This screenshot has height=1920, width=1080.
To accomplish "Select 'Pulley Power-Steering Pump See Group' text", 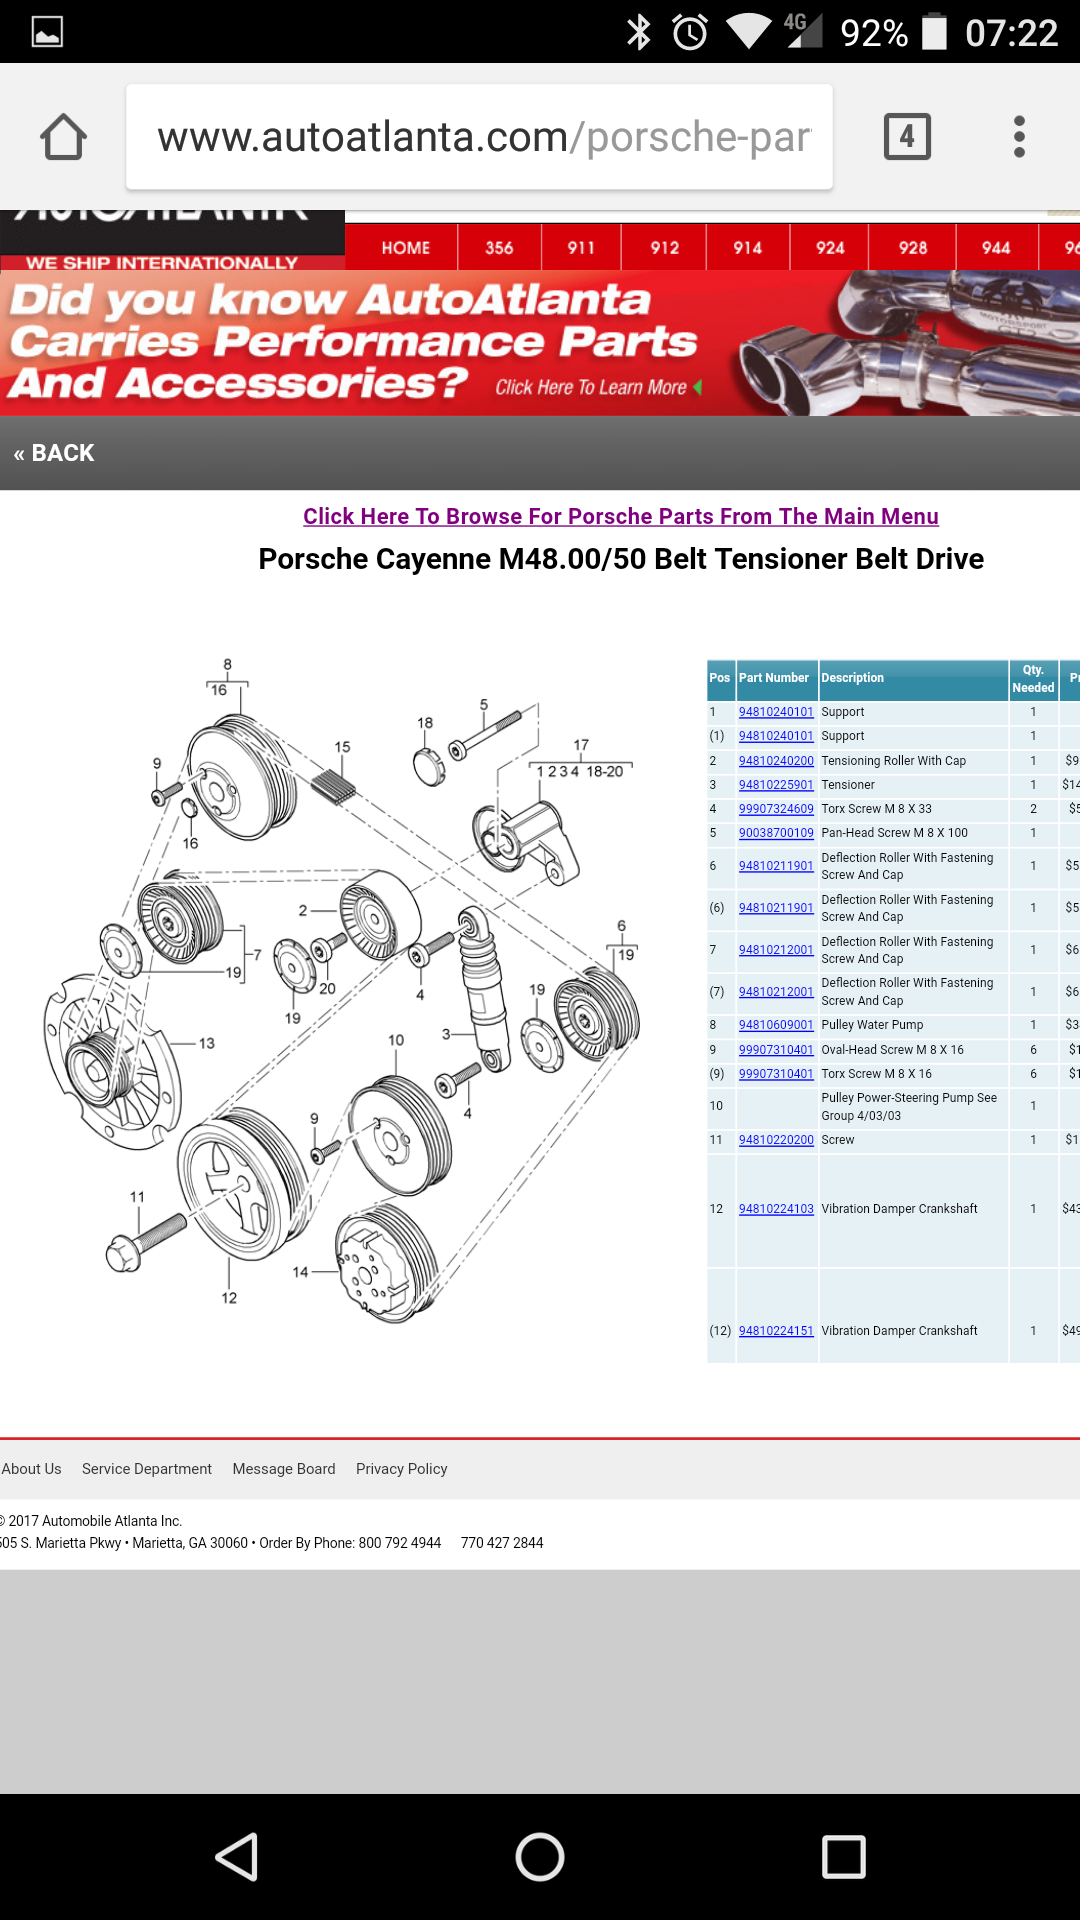I will 909,1106.
